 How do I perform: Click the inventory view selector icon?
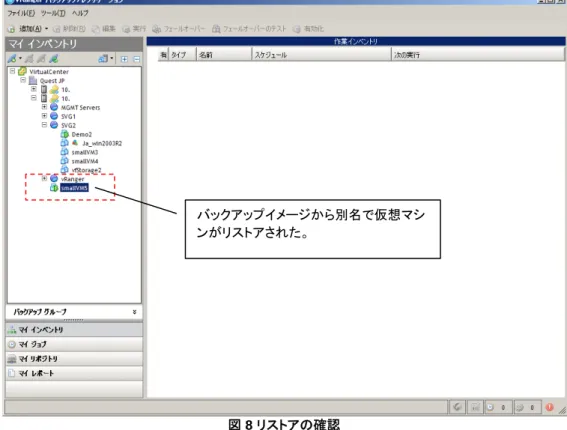pos(103,59)
